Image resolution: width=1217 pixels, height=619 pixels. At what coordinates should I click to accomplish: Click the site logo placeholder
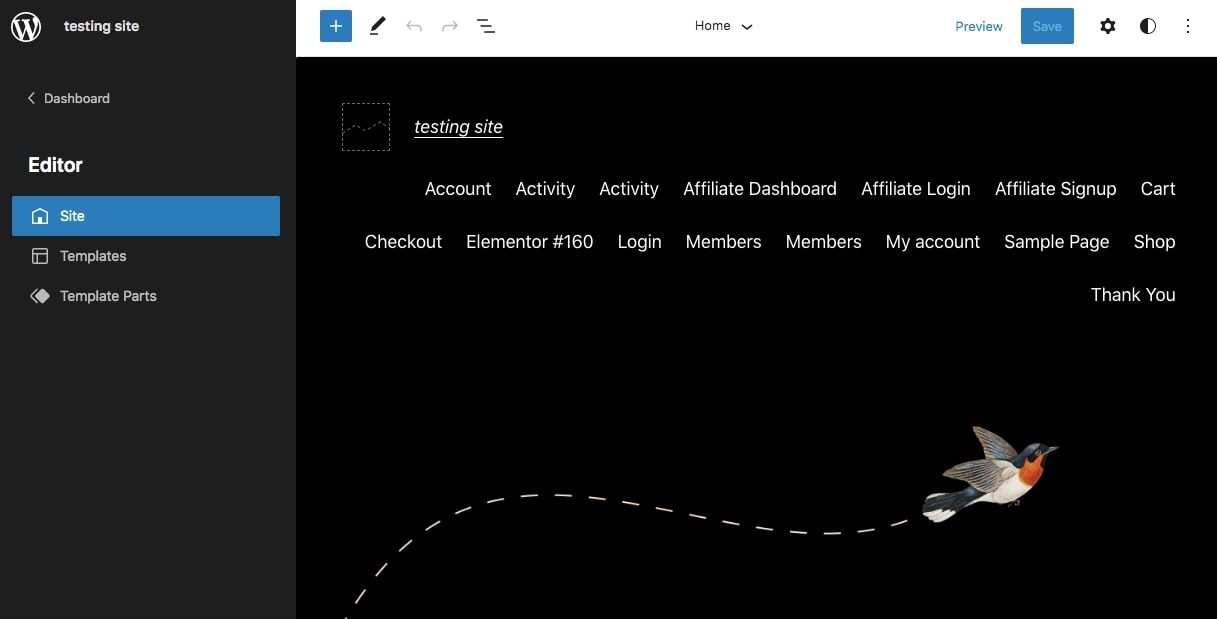(366, 127)
